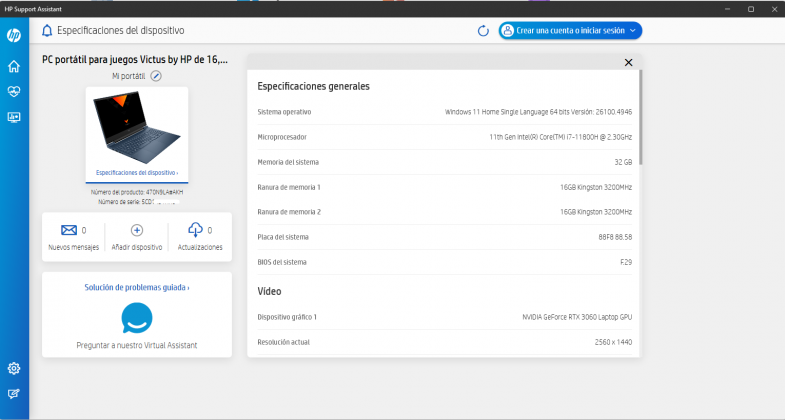
Task: Open the feedback icon at sidebar bottom
Action: (14, 393)
